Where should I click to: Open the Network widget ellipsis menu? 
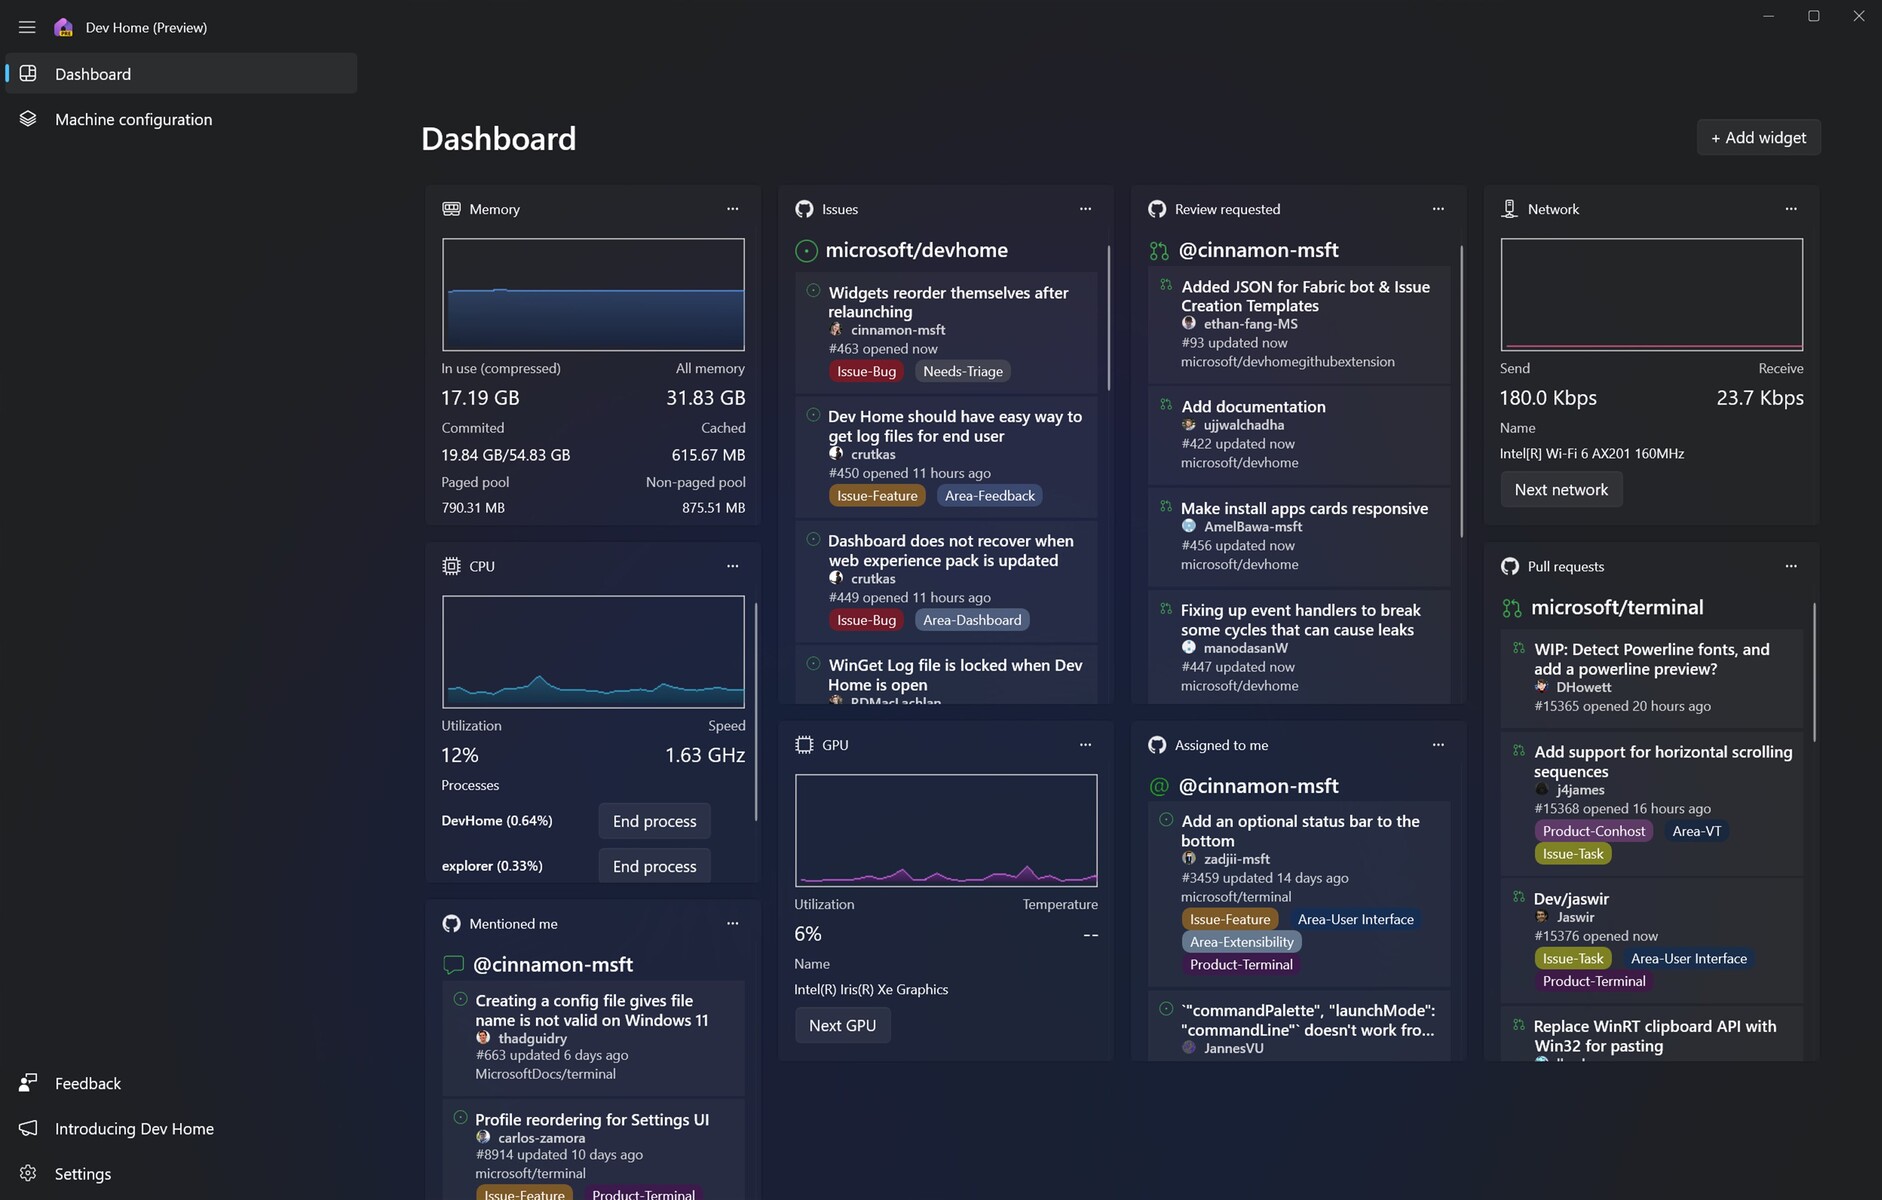(1791, 209)
